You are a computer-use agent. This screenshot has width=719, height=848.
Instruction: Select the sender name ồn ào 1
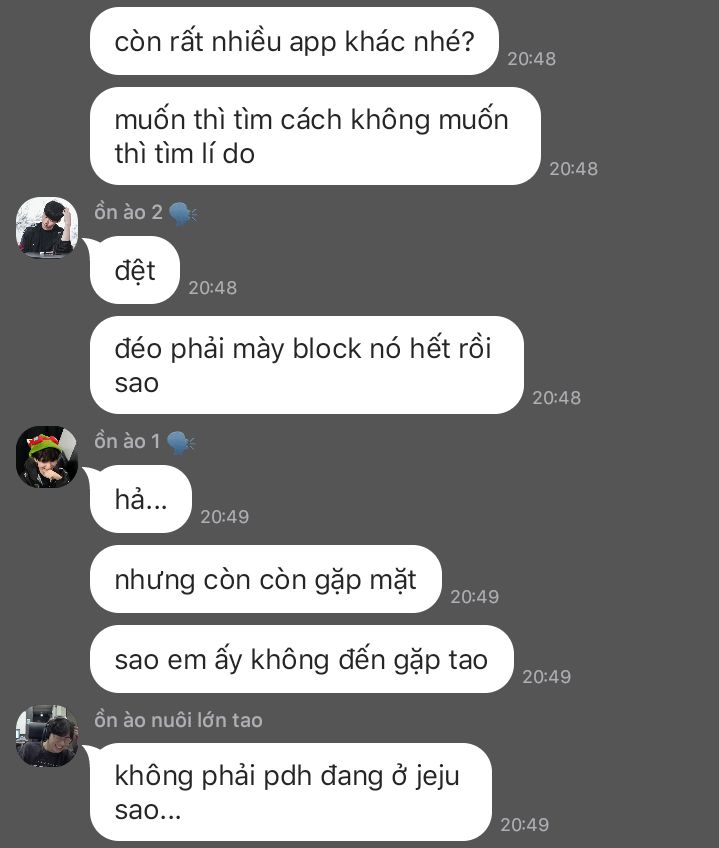127,441
